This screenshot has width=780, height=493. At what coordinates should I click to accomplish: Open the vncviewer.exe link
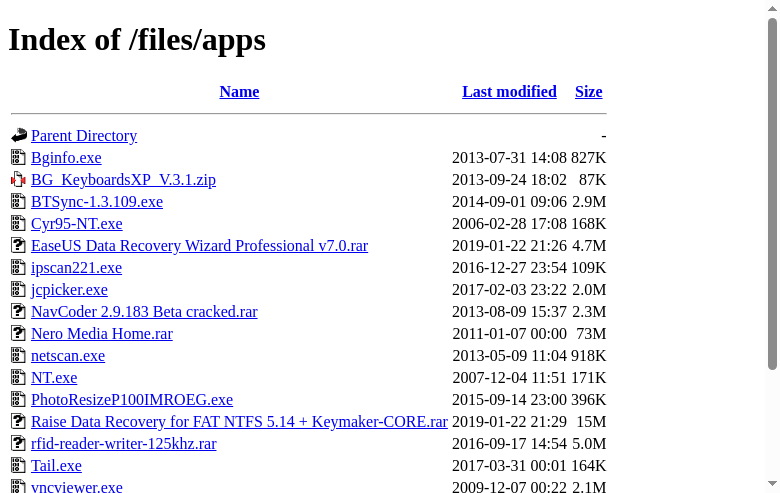click(77, 486)
